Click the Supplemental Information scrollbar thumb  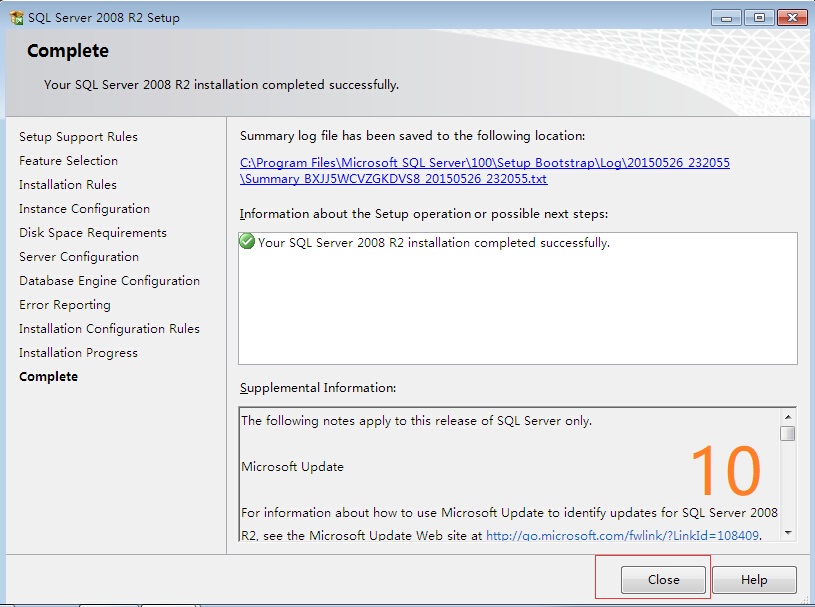(788, 433)
